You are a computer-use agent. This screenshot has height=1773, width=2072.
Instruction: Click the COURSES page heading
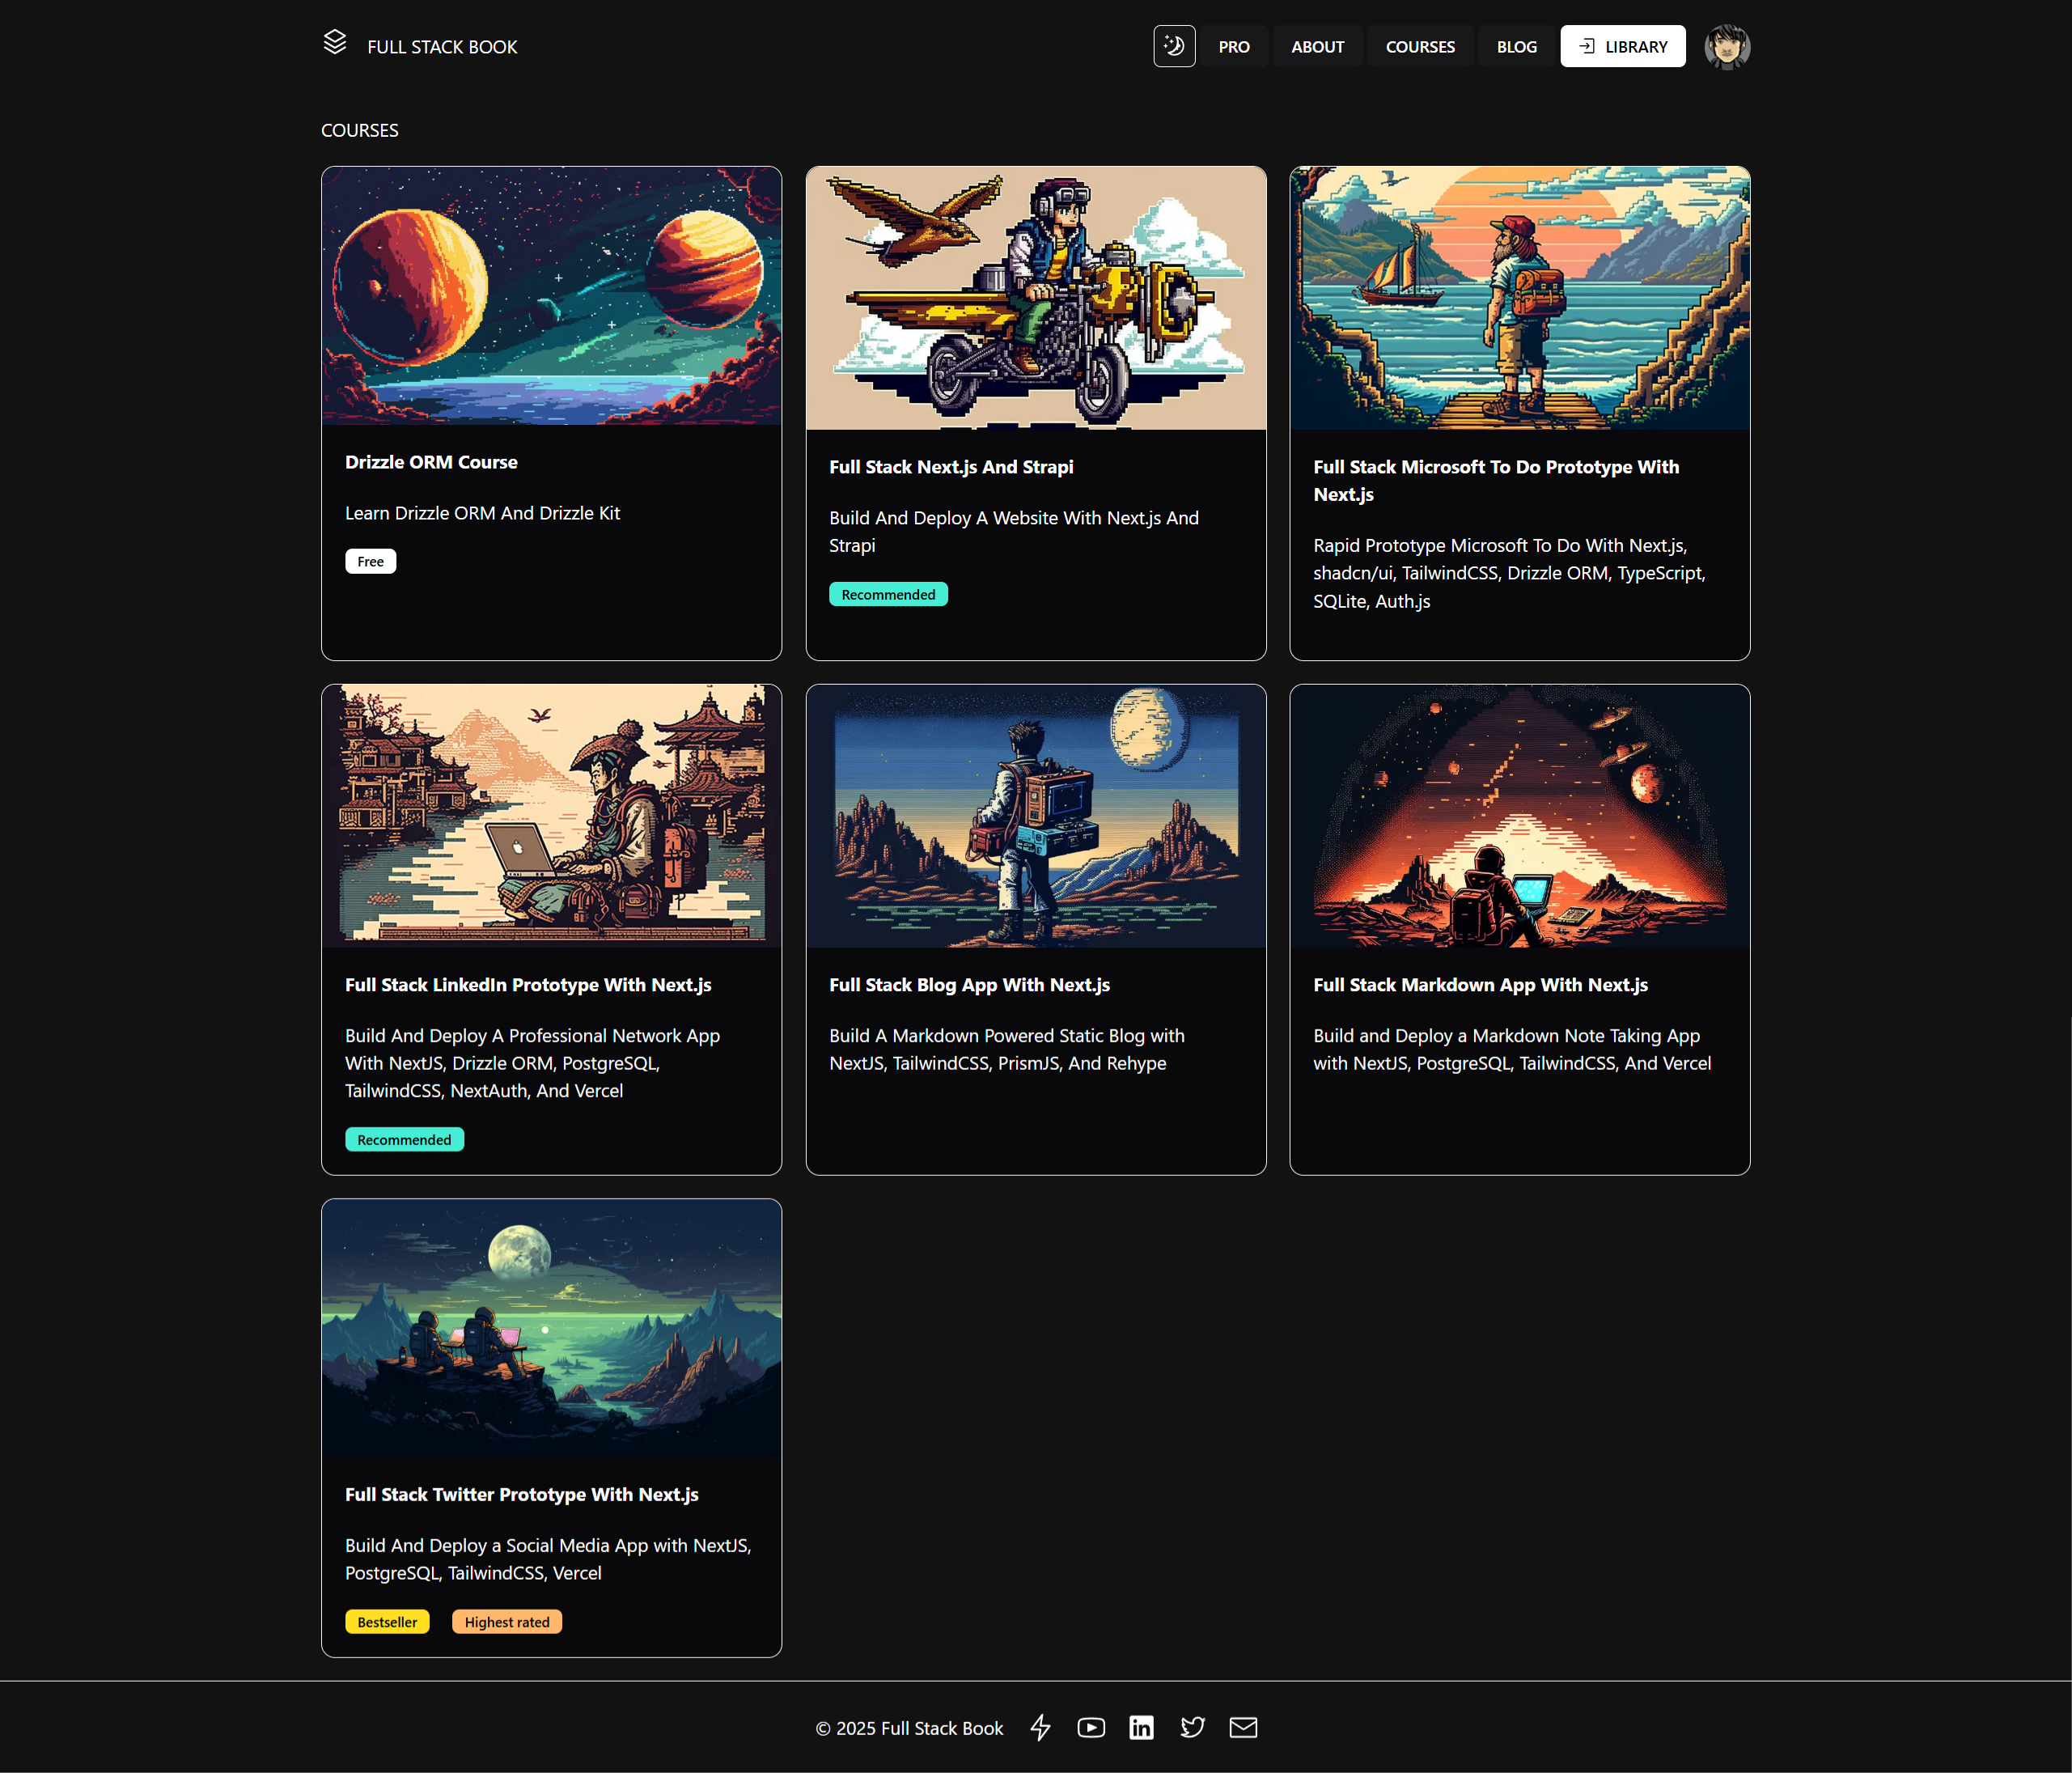[360, 131]
